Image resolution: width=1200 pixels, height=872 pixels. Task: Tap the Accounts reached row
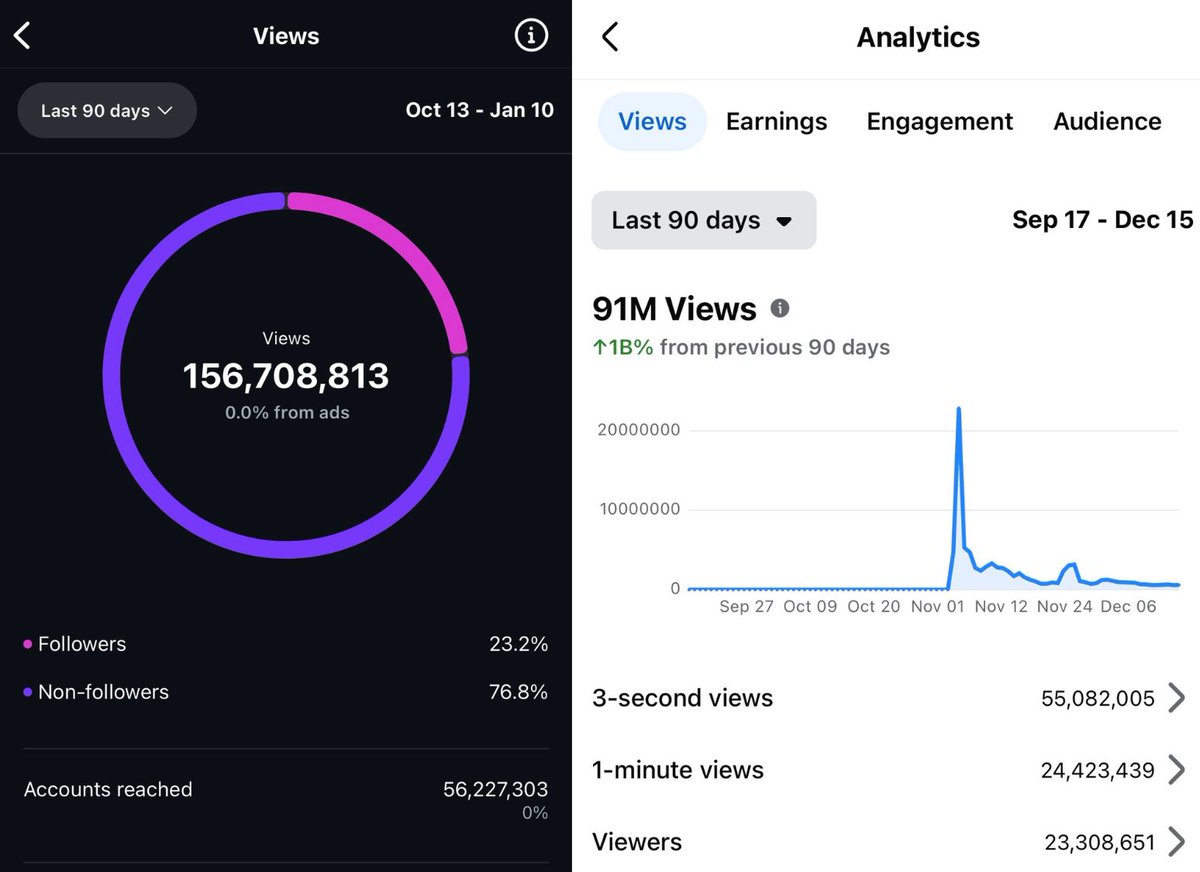tap(286, 800)
